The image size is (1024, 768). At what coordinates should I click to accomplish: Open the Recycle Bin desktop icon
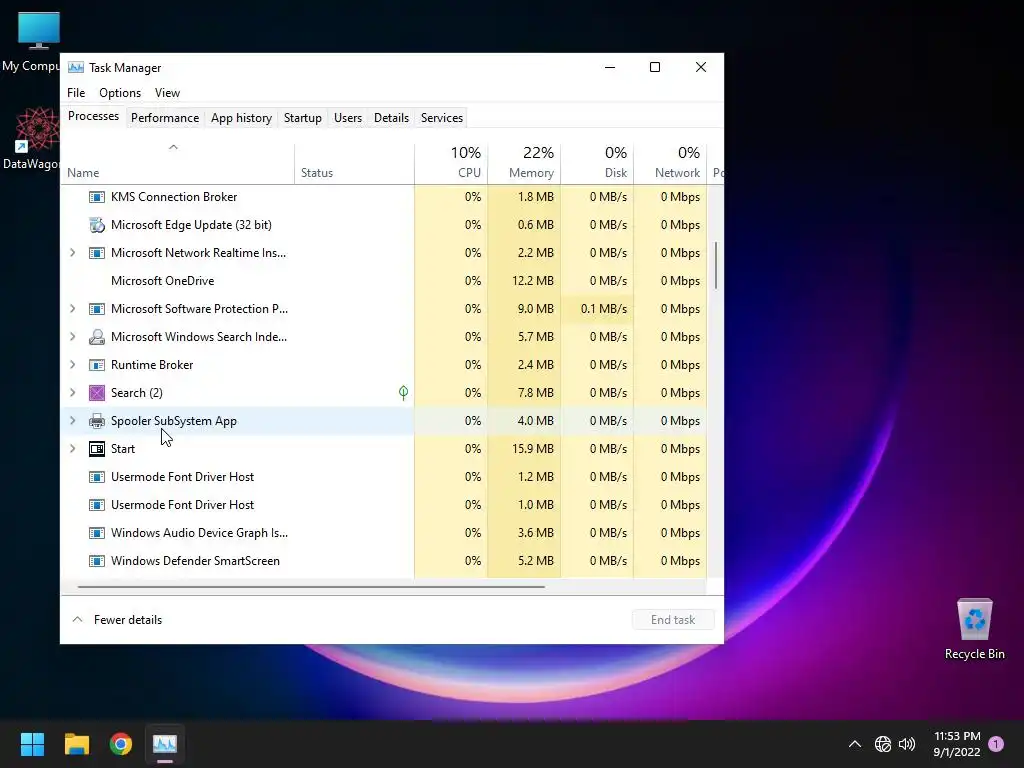pyautogui.click(x=974, y=628)
